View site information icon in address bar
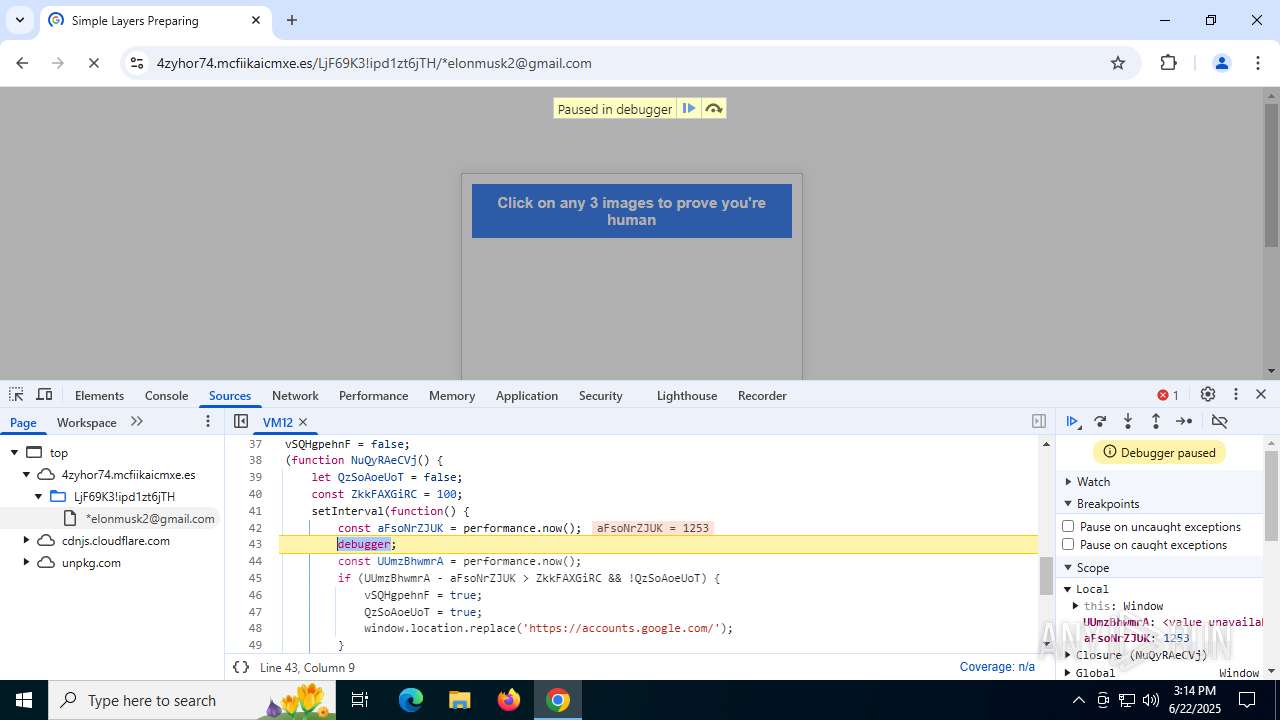The height and width of the screenshot is (720, 1280). coord(137,63)
